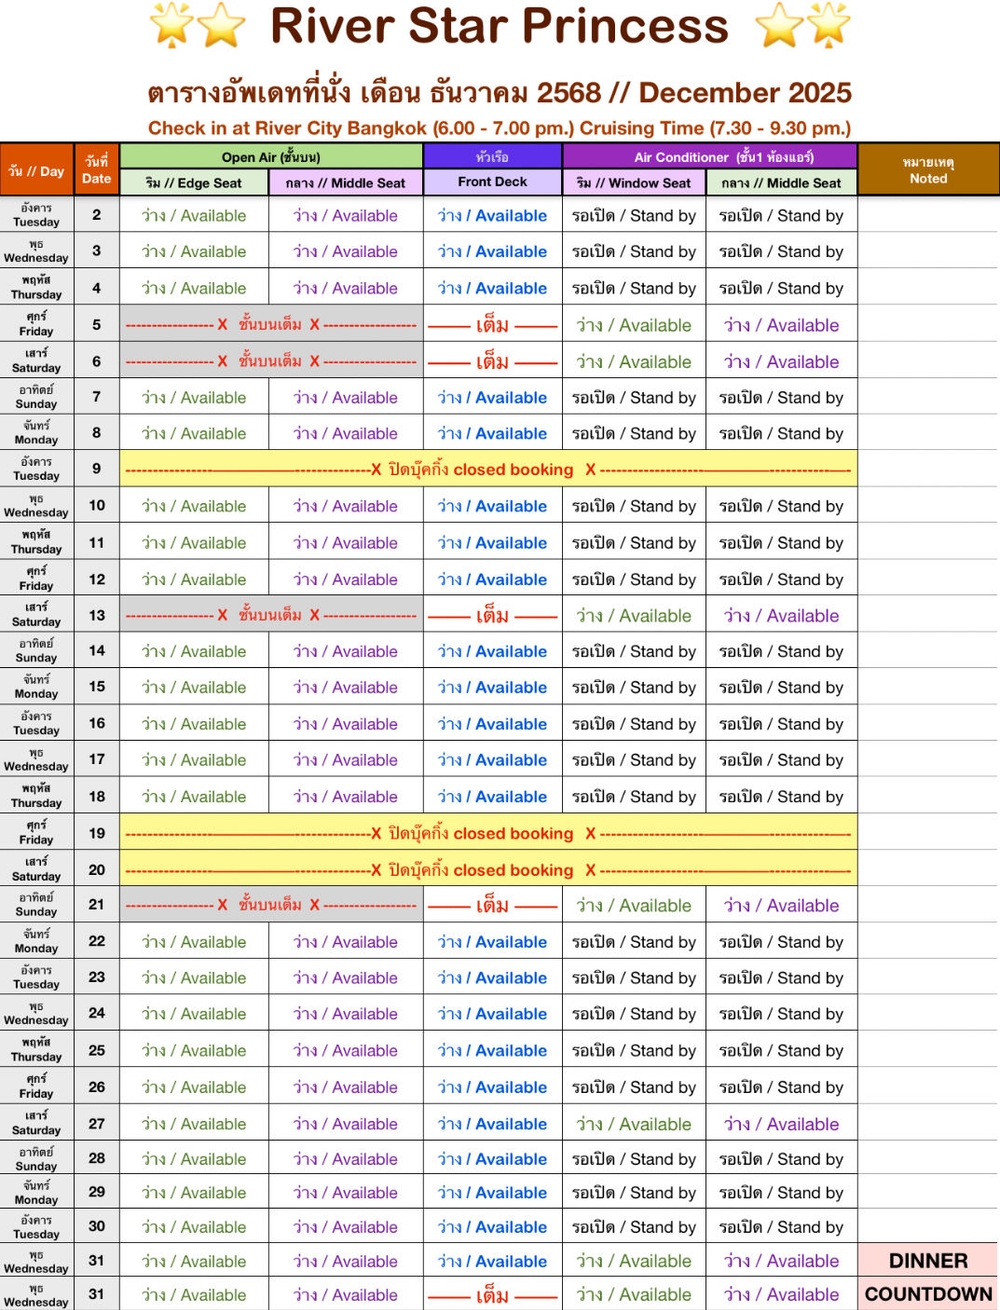The image size is (1000, 1310).
Task: Select Window Seat Stand by for date 4
Action: pos(634,288)
